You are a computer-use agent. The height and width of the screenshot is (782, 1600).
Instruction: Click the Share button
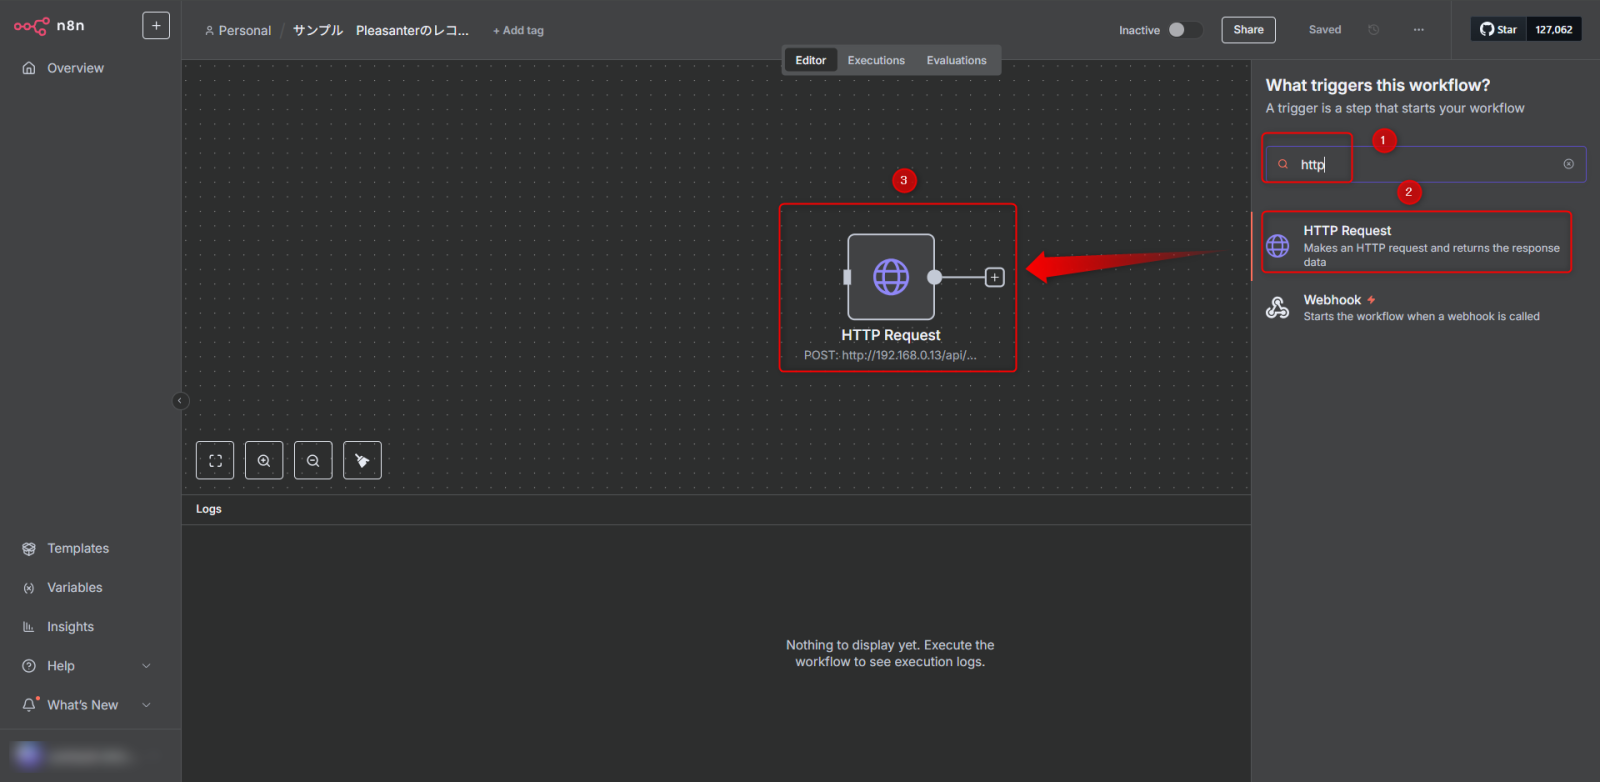pos(1248,30)
